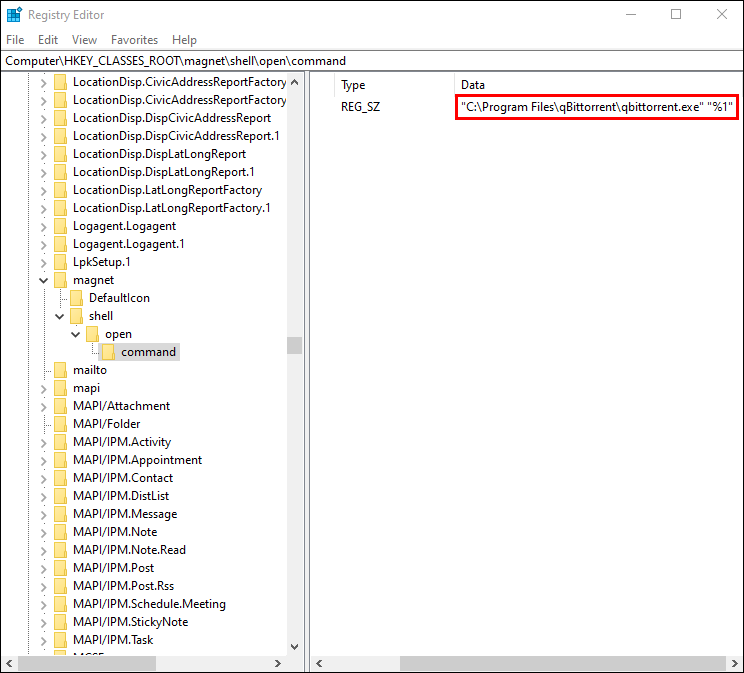Select the command folder icon
The height and width of the screenshot is (673, 744).
108,352
